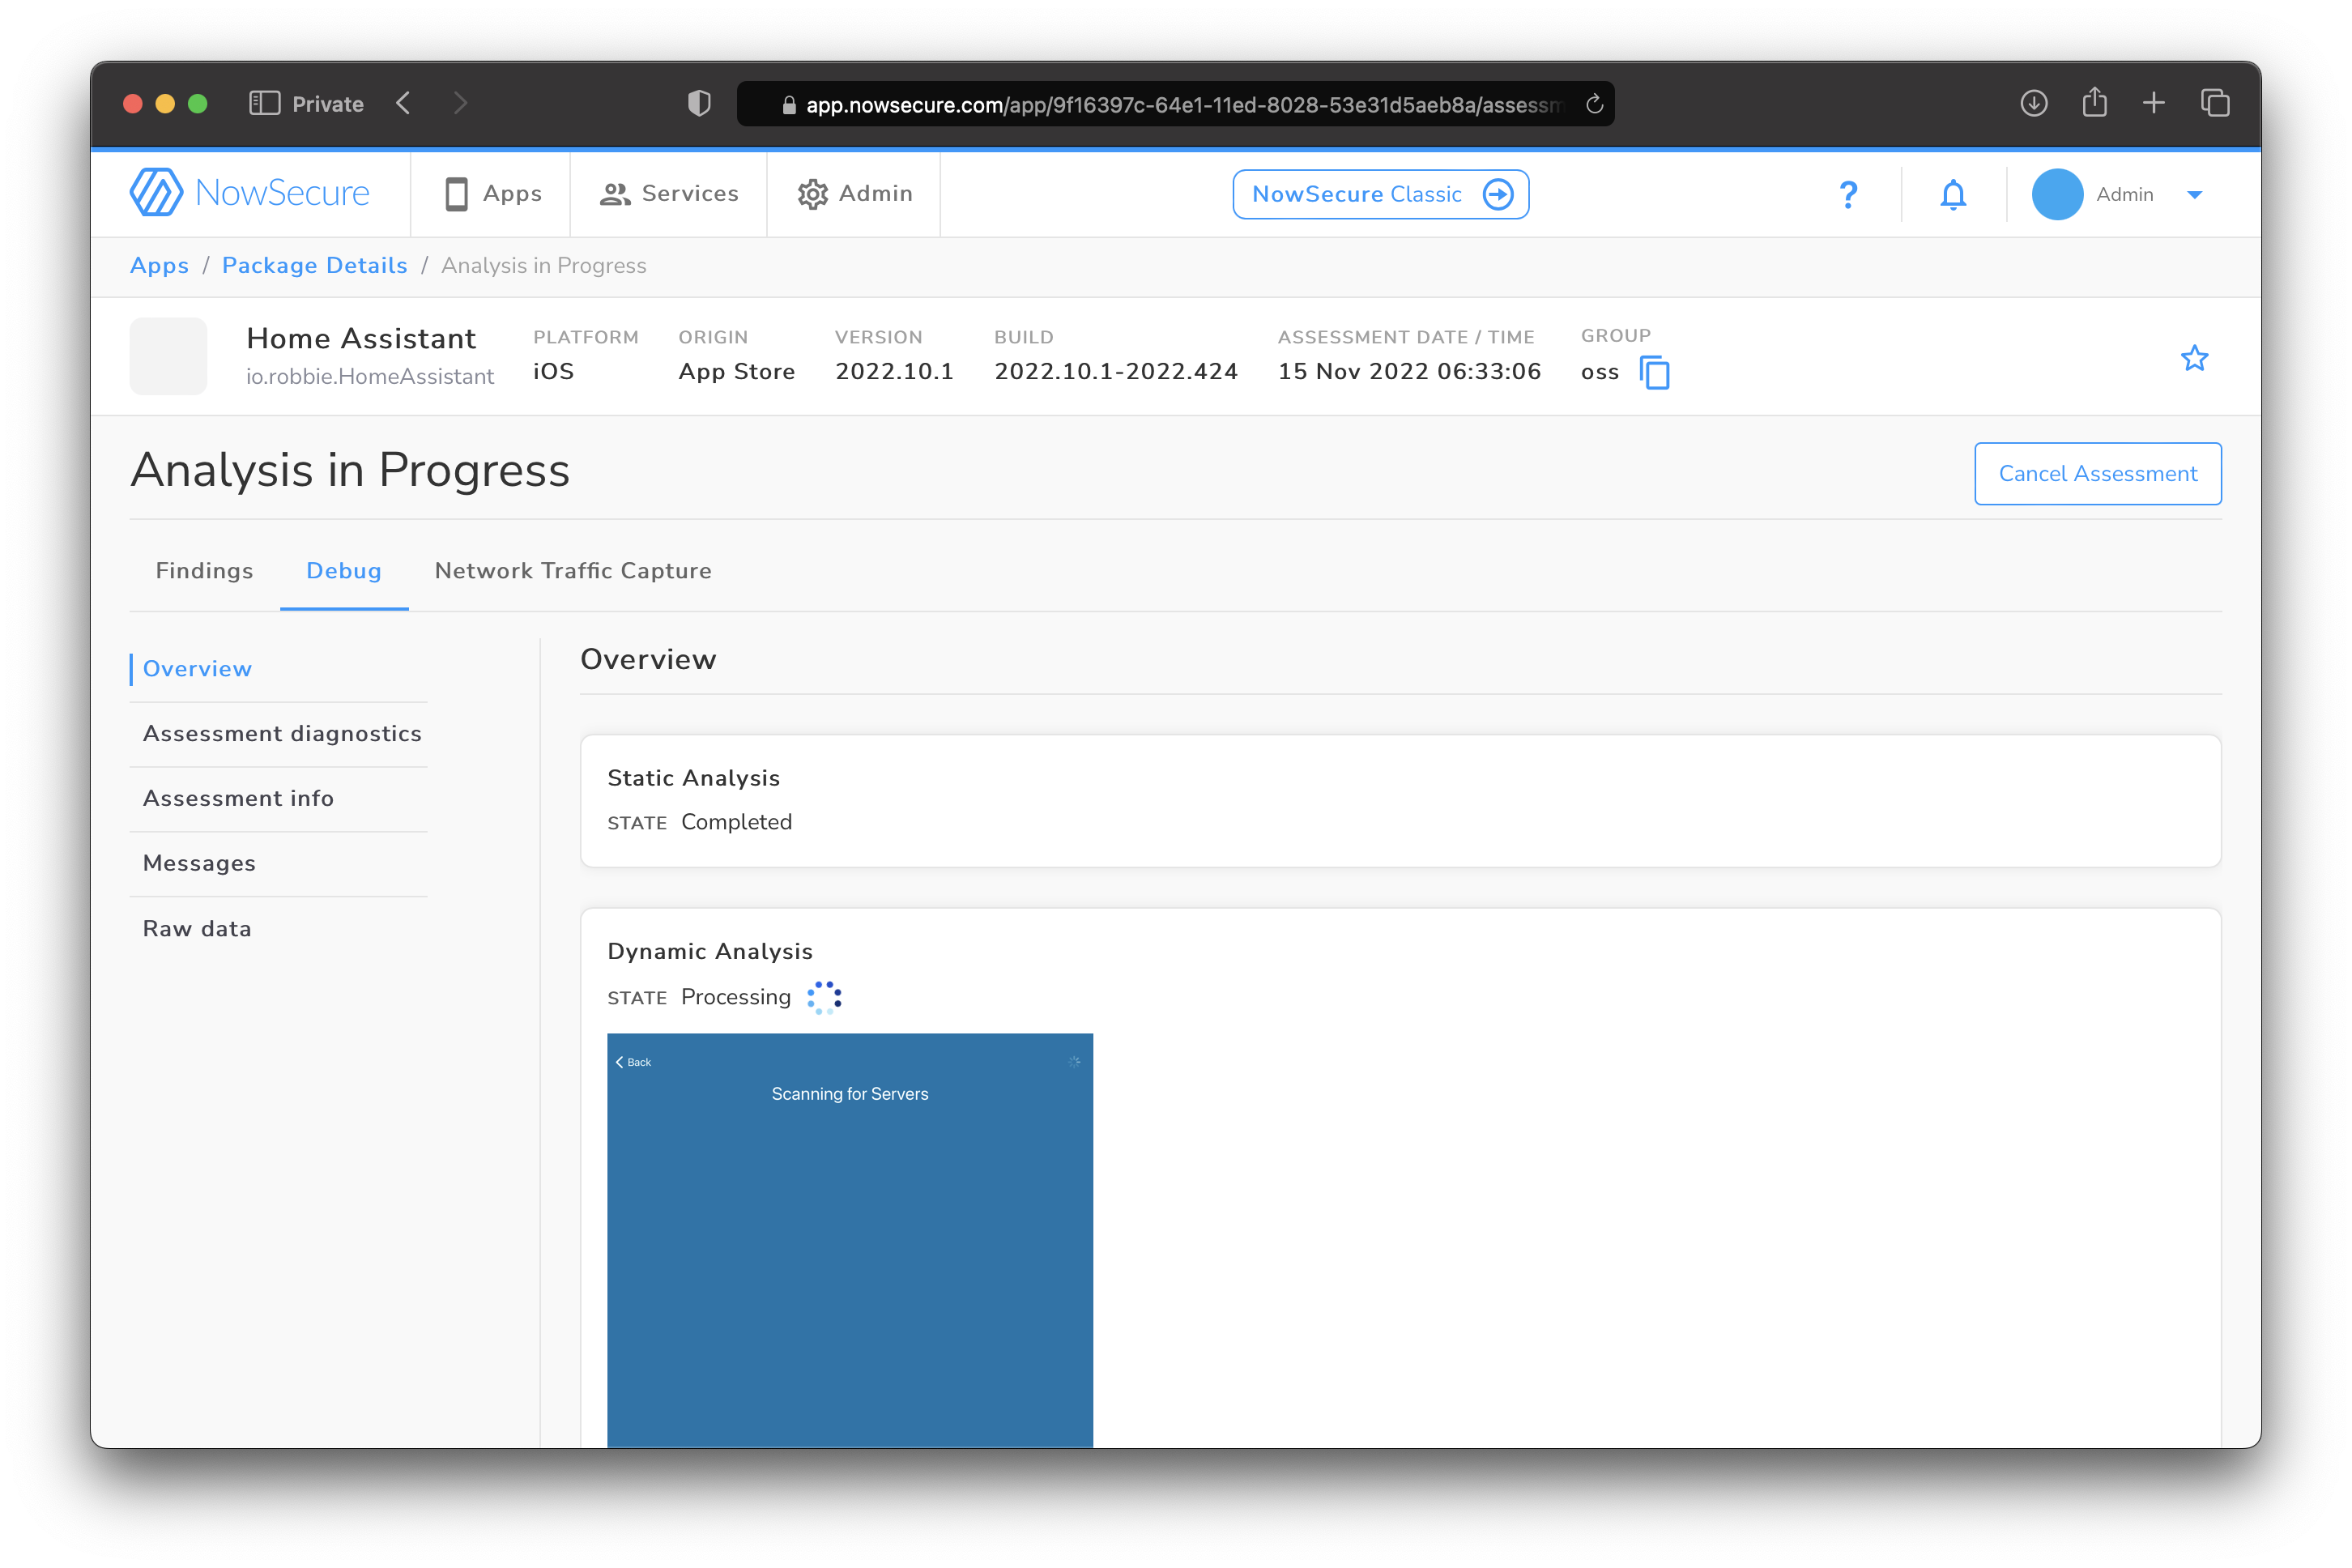Favorite this app with the star icon
The height and width of the screenshot is (1568, 2352).
coord(2194,357)
